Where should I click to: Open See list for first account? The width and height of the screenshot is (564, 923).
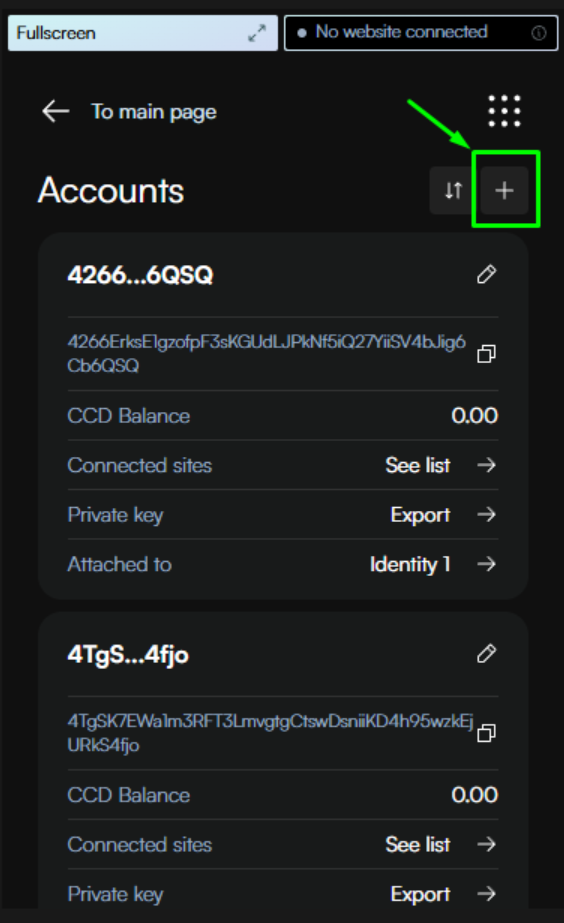point(440,465)
